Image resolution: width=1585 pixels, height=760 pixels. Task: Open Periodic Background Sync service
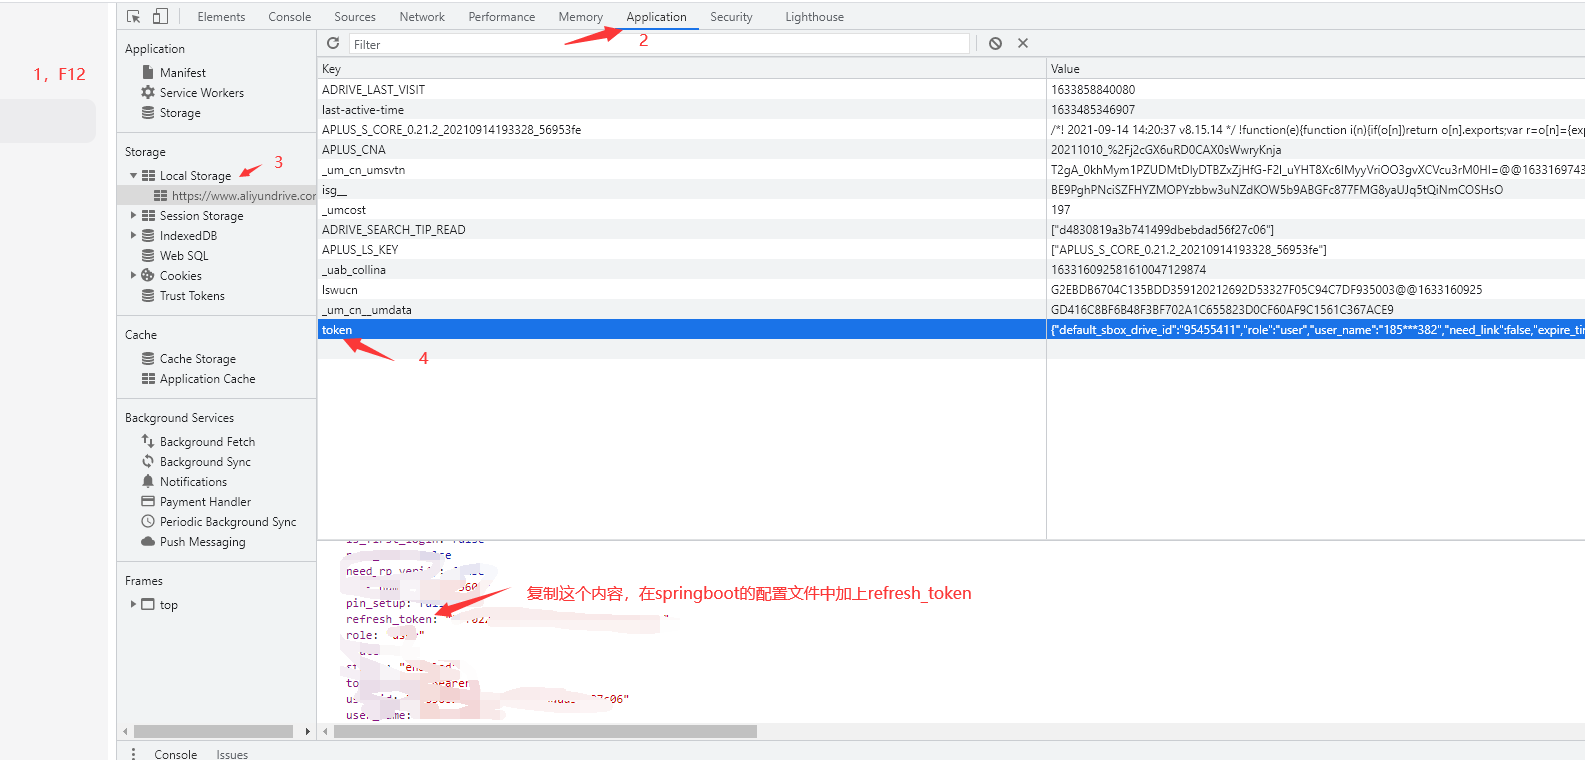(x=228, y=522)
